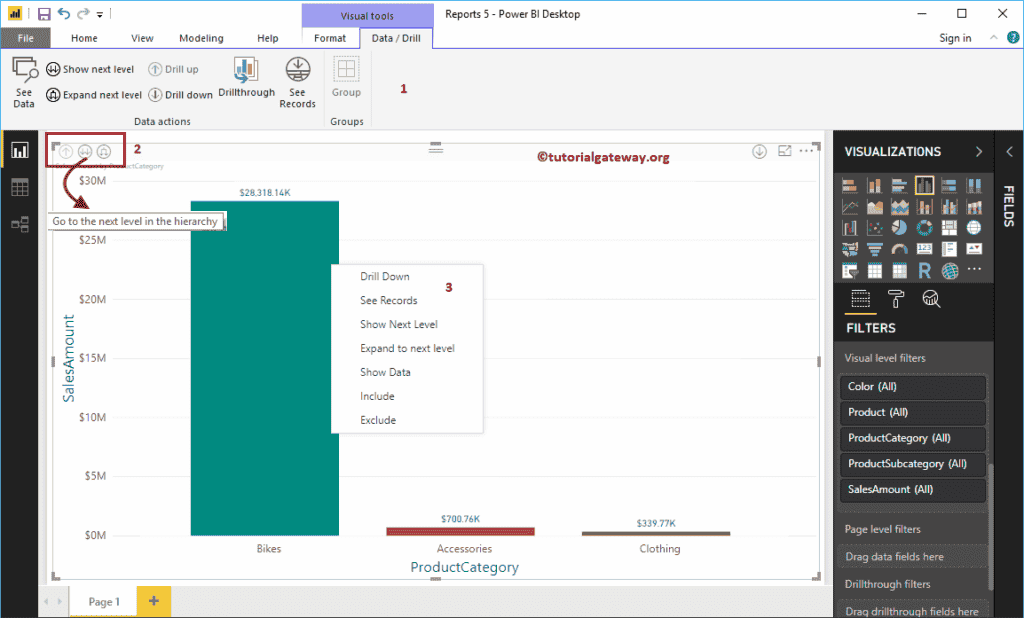
Task: Choose Exclude in context menu
Action: click(377, 420)
